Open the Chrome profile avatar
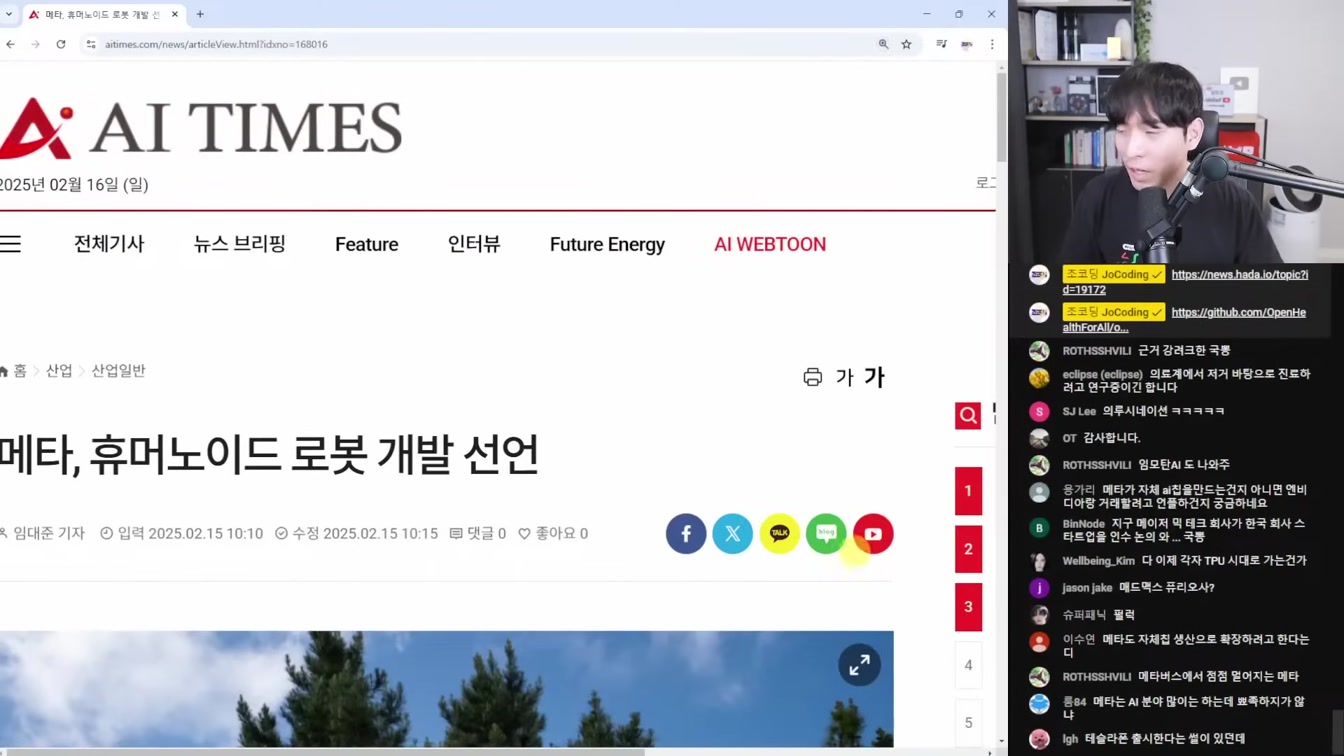Viewport: 1344px width, 756px height. click(x=967, y=44)
